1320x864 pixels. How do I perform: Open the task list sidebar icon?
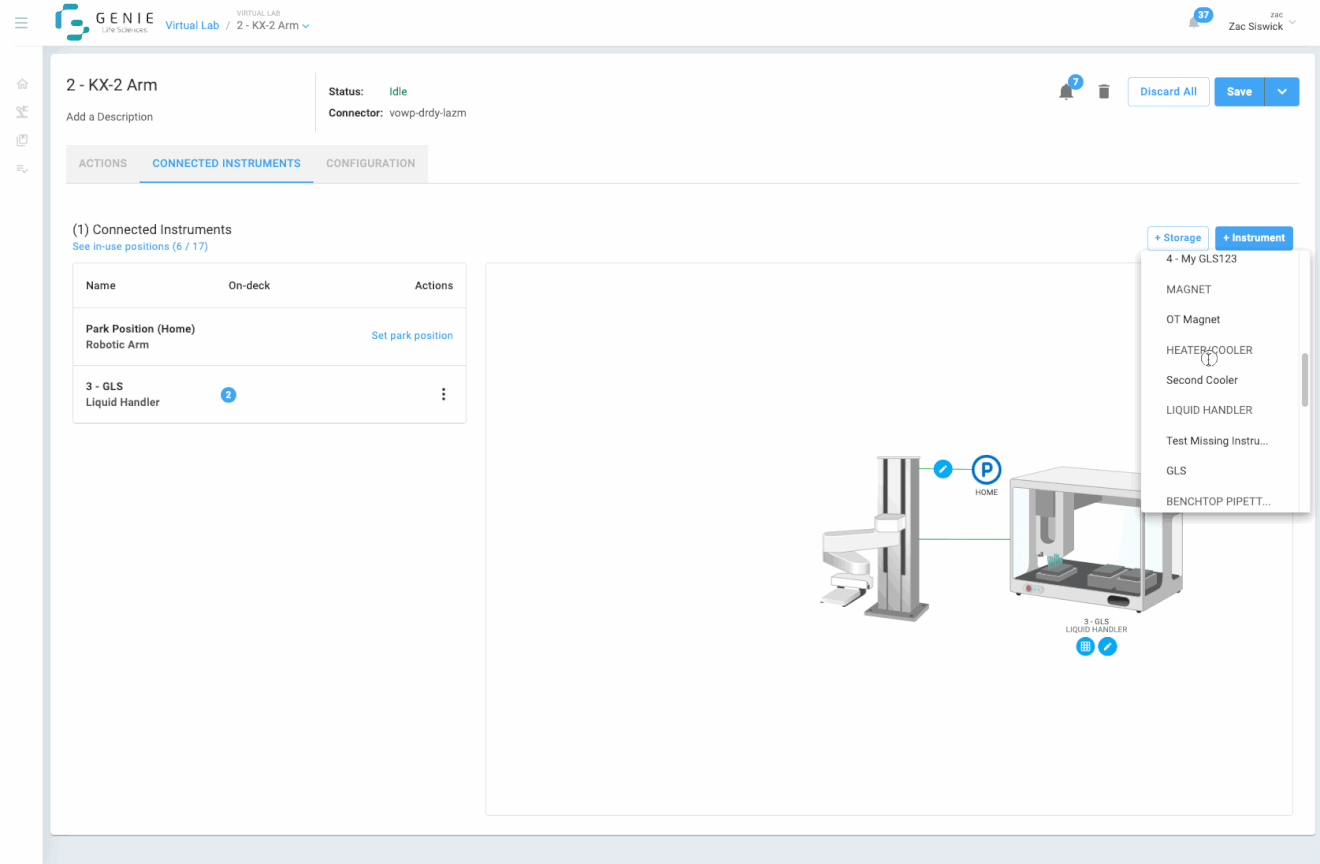pyautogui.click(x=22, y=169)
